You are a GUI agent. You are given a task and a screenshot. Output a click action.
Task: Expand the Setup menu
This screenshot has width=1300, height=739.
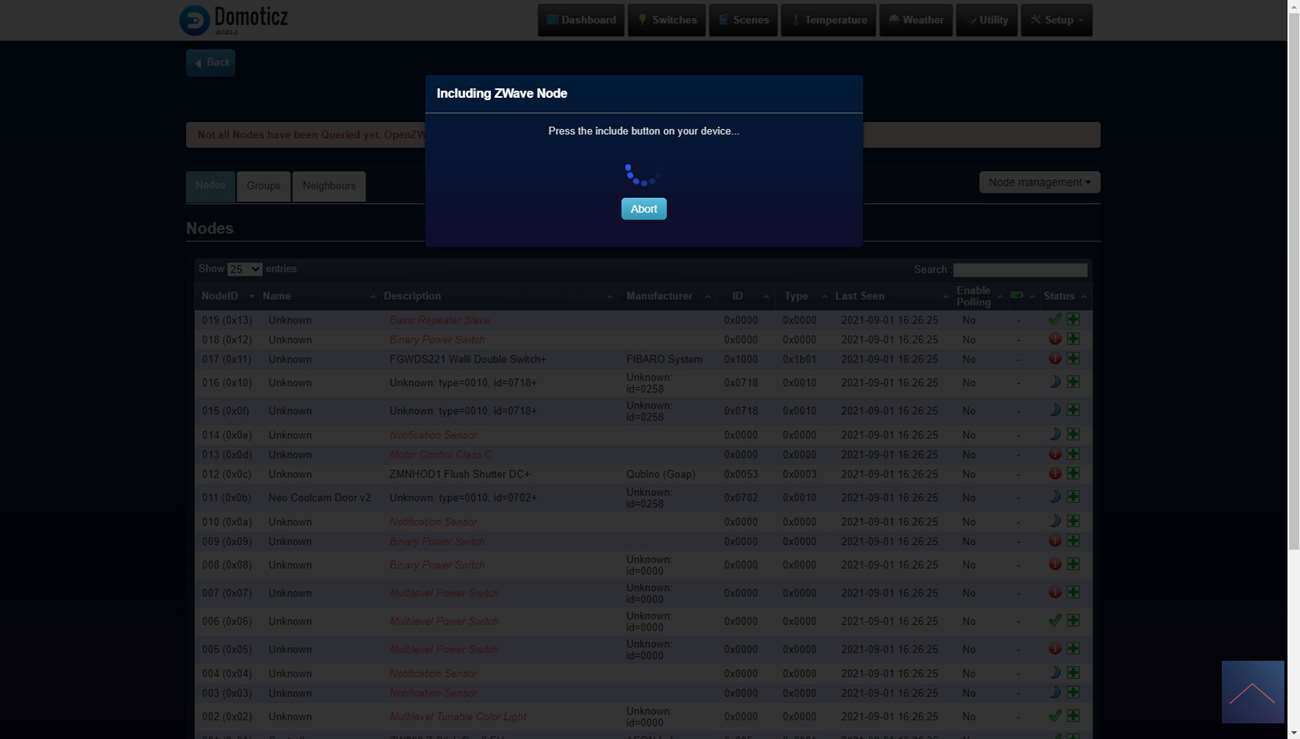[1056, 20]
